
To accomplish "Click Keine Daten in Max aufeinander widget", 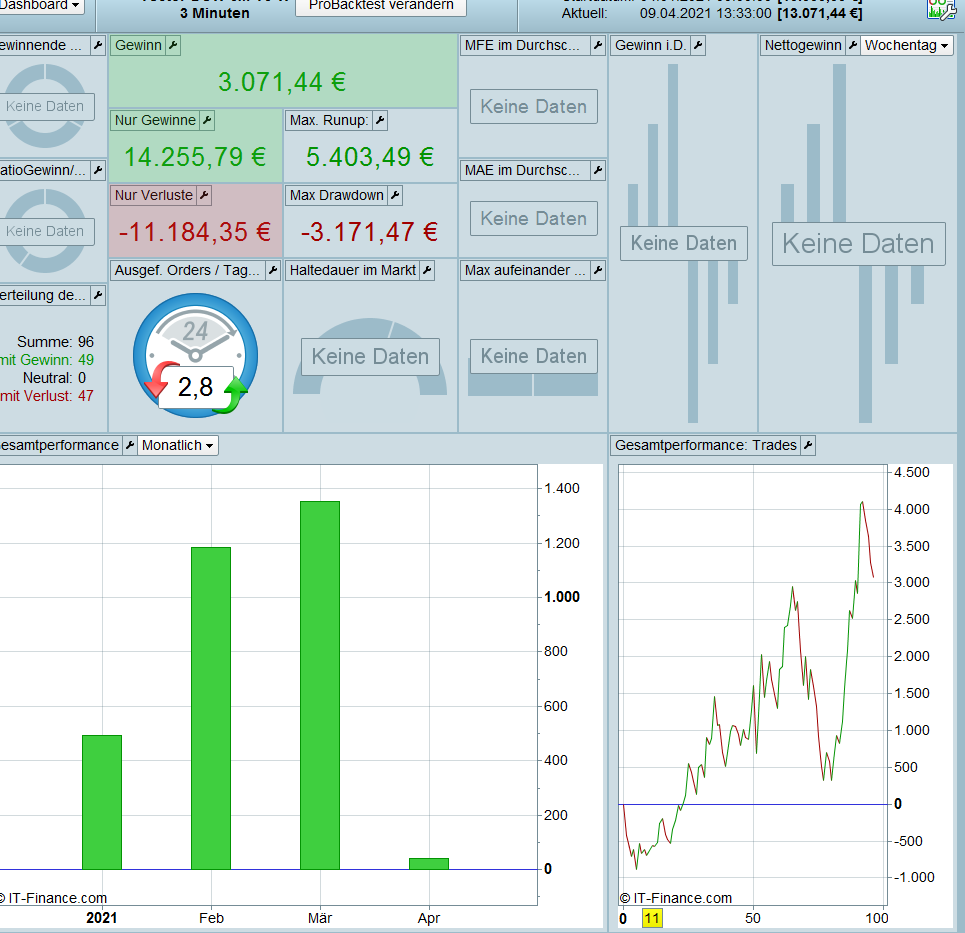I will point(534,356).
